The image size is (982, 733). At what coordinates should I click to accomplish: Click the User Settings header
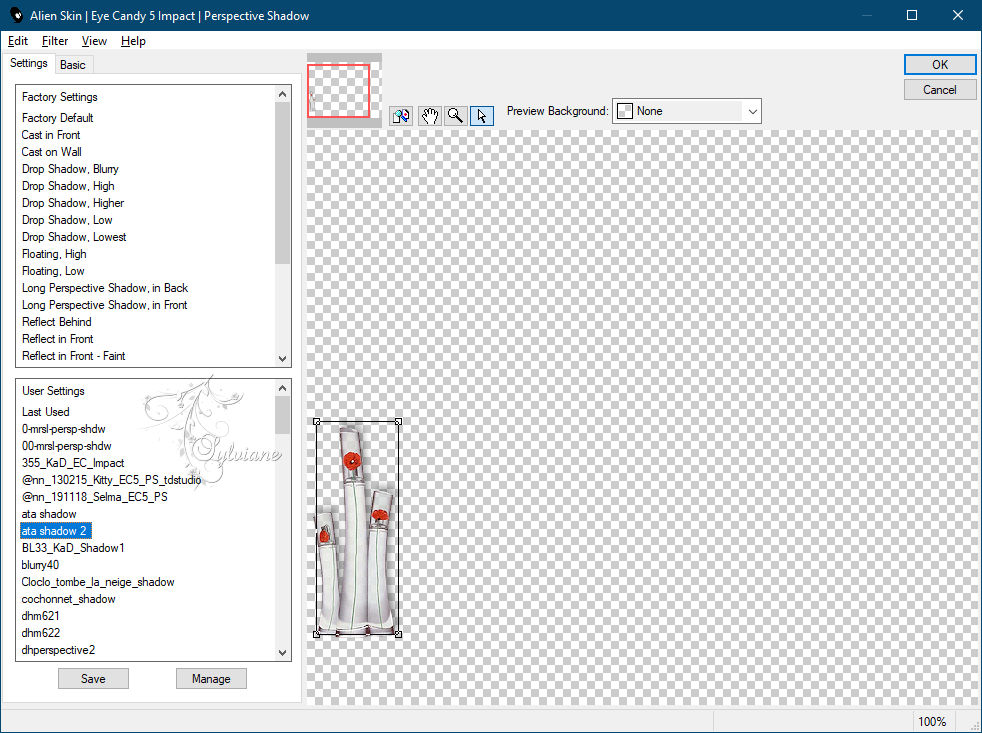tap(53, 390)
